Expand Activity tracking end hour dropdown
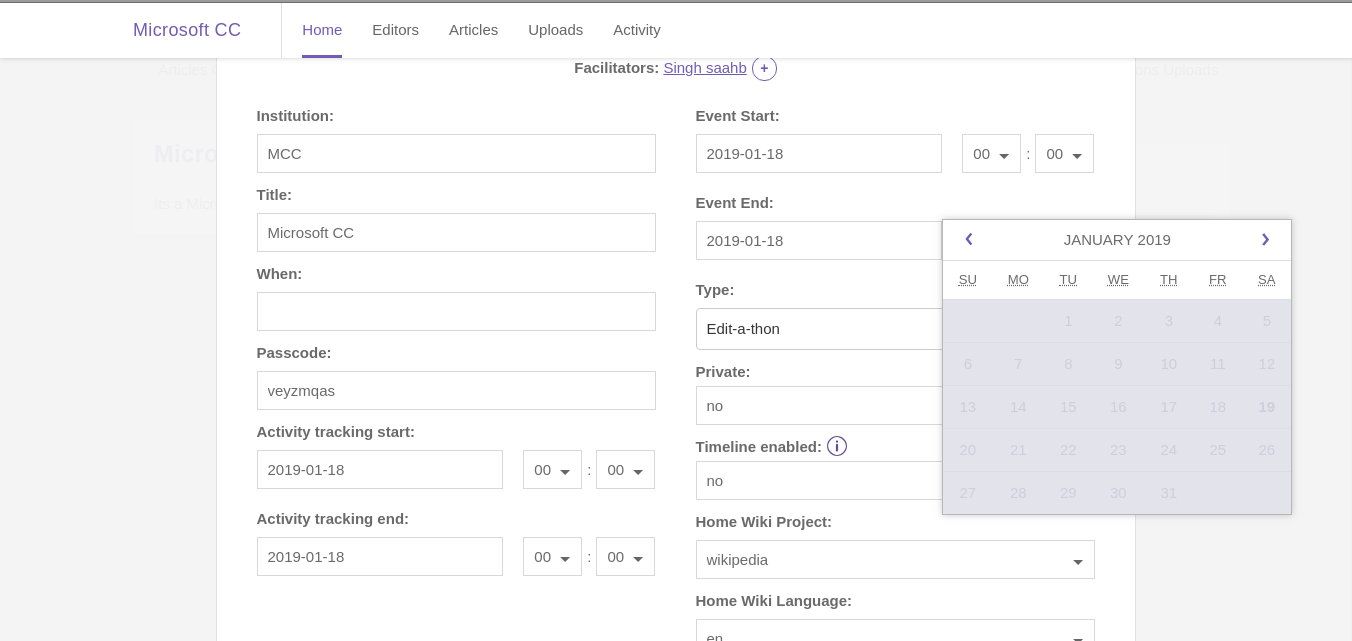The image size is (1352, 641). click(552, 557)
